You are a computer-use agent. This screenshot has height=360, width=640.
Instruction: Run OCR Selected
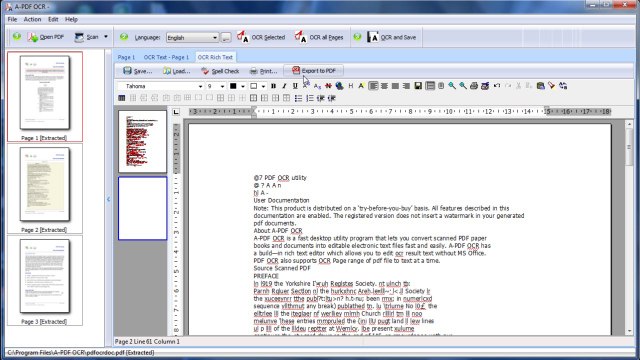tap(261, 37)
